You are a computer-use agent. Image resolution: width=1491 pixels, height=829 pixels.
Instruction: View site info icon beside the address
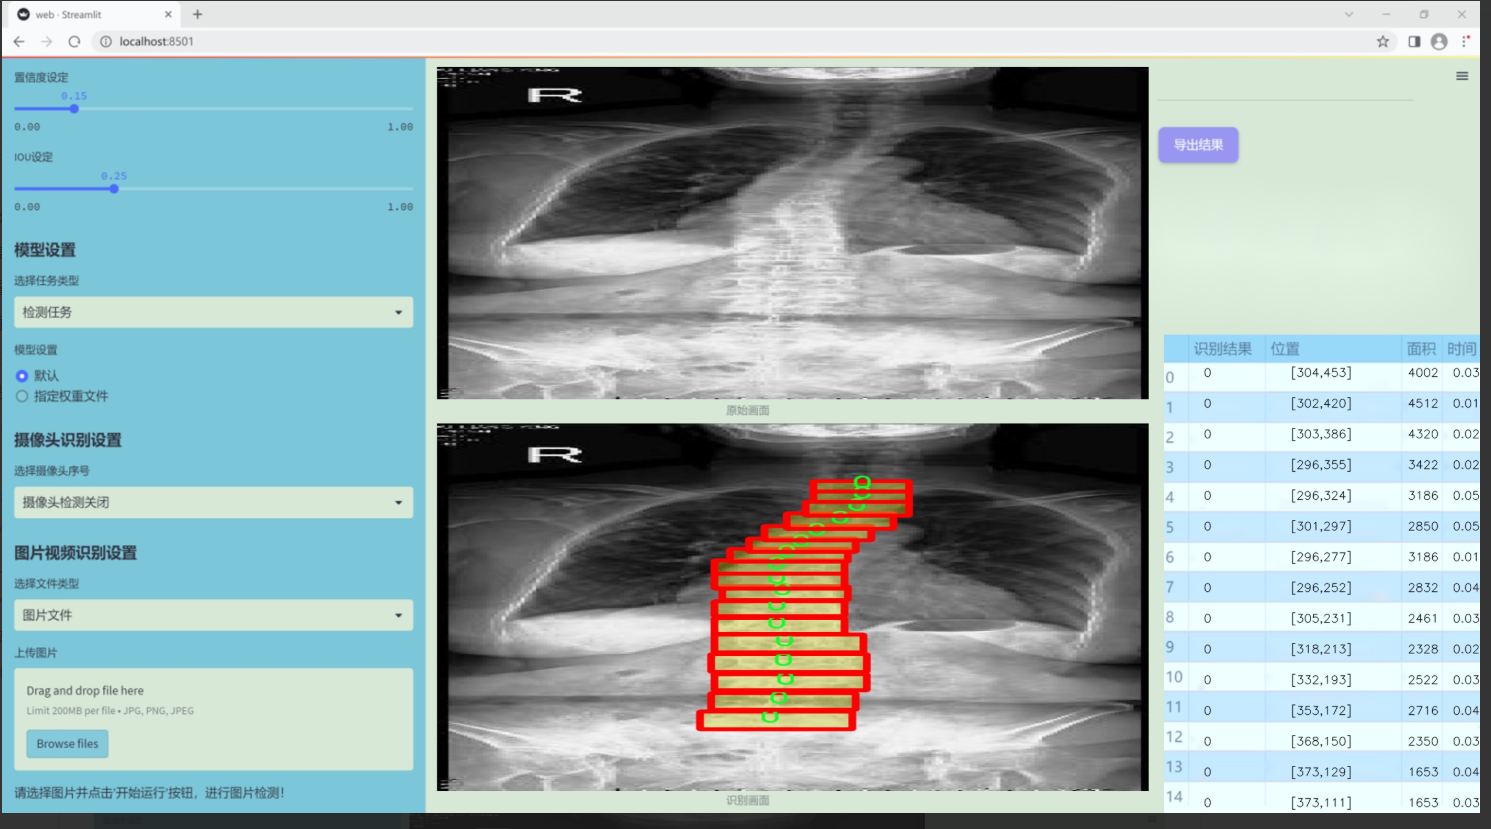pos(106,41)
